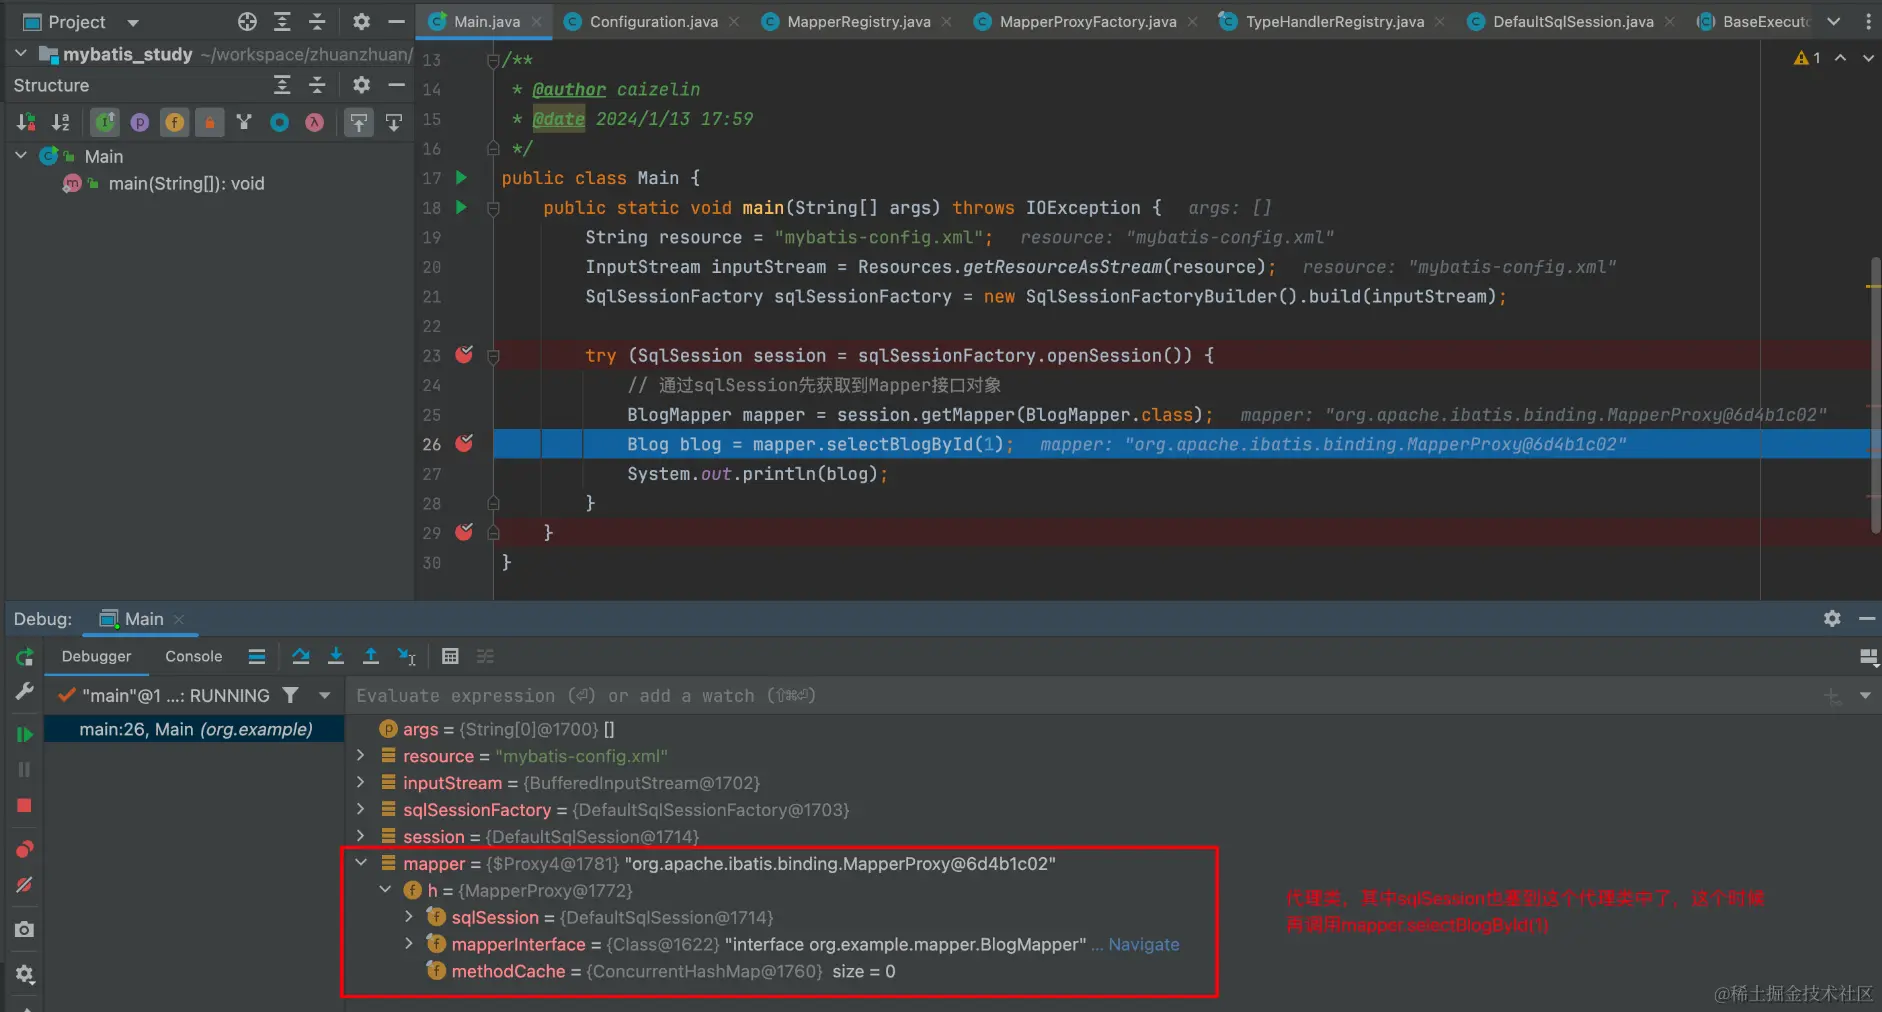The height and width of the screenshot is (1012, 1882).
Task: Select stack frame main:26, Main
Action: [195, 730]
